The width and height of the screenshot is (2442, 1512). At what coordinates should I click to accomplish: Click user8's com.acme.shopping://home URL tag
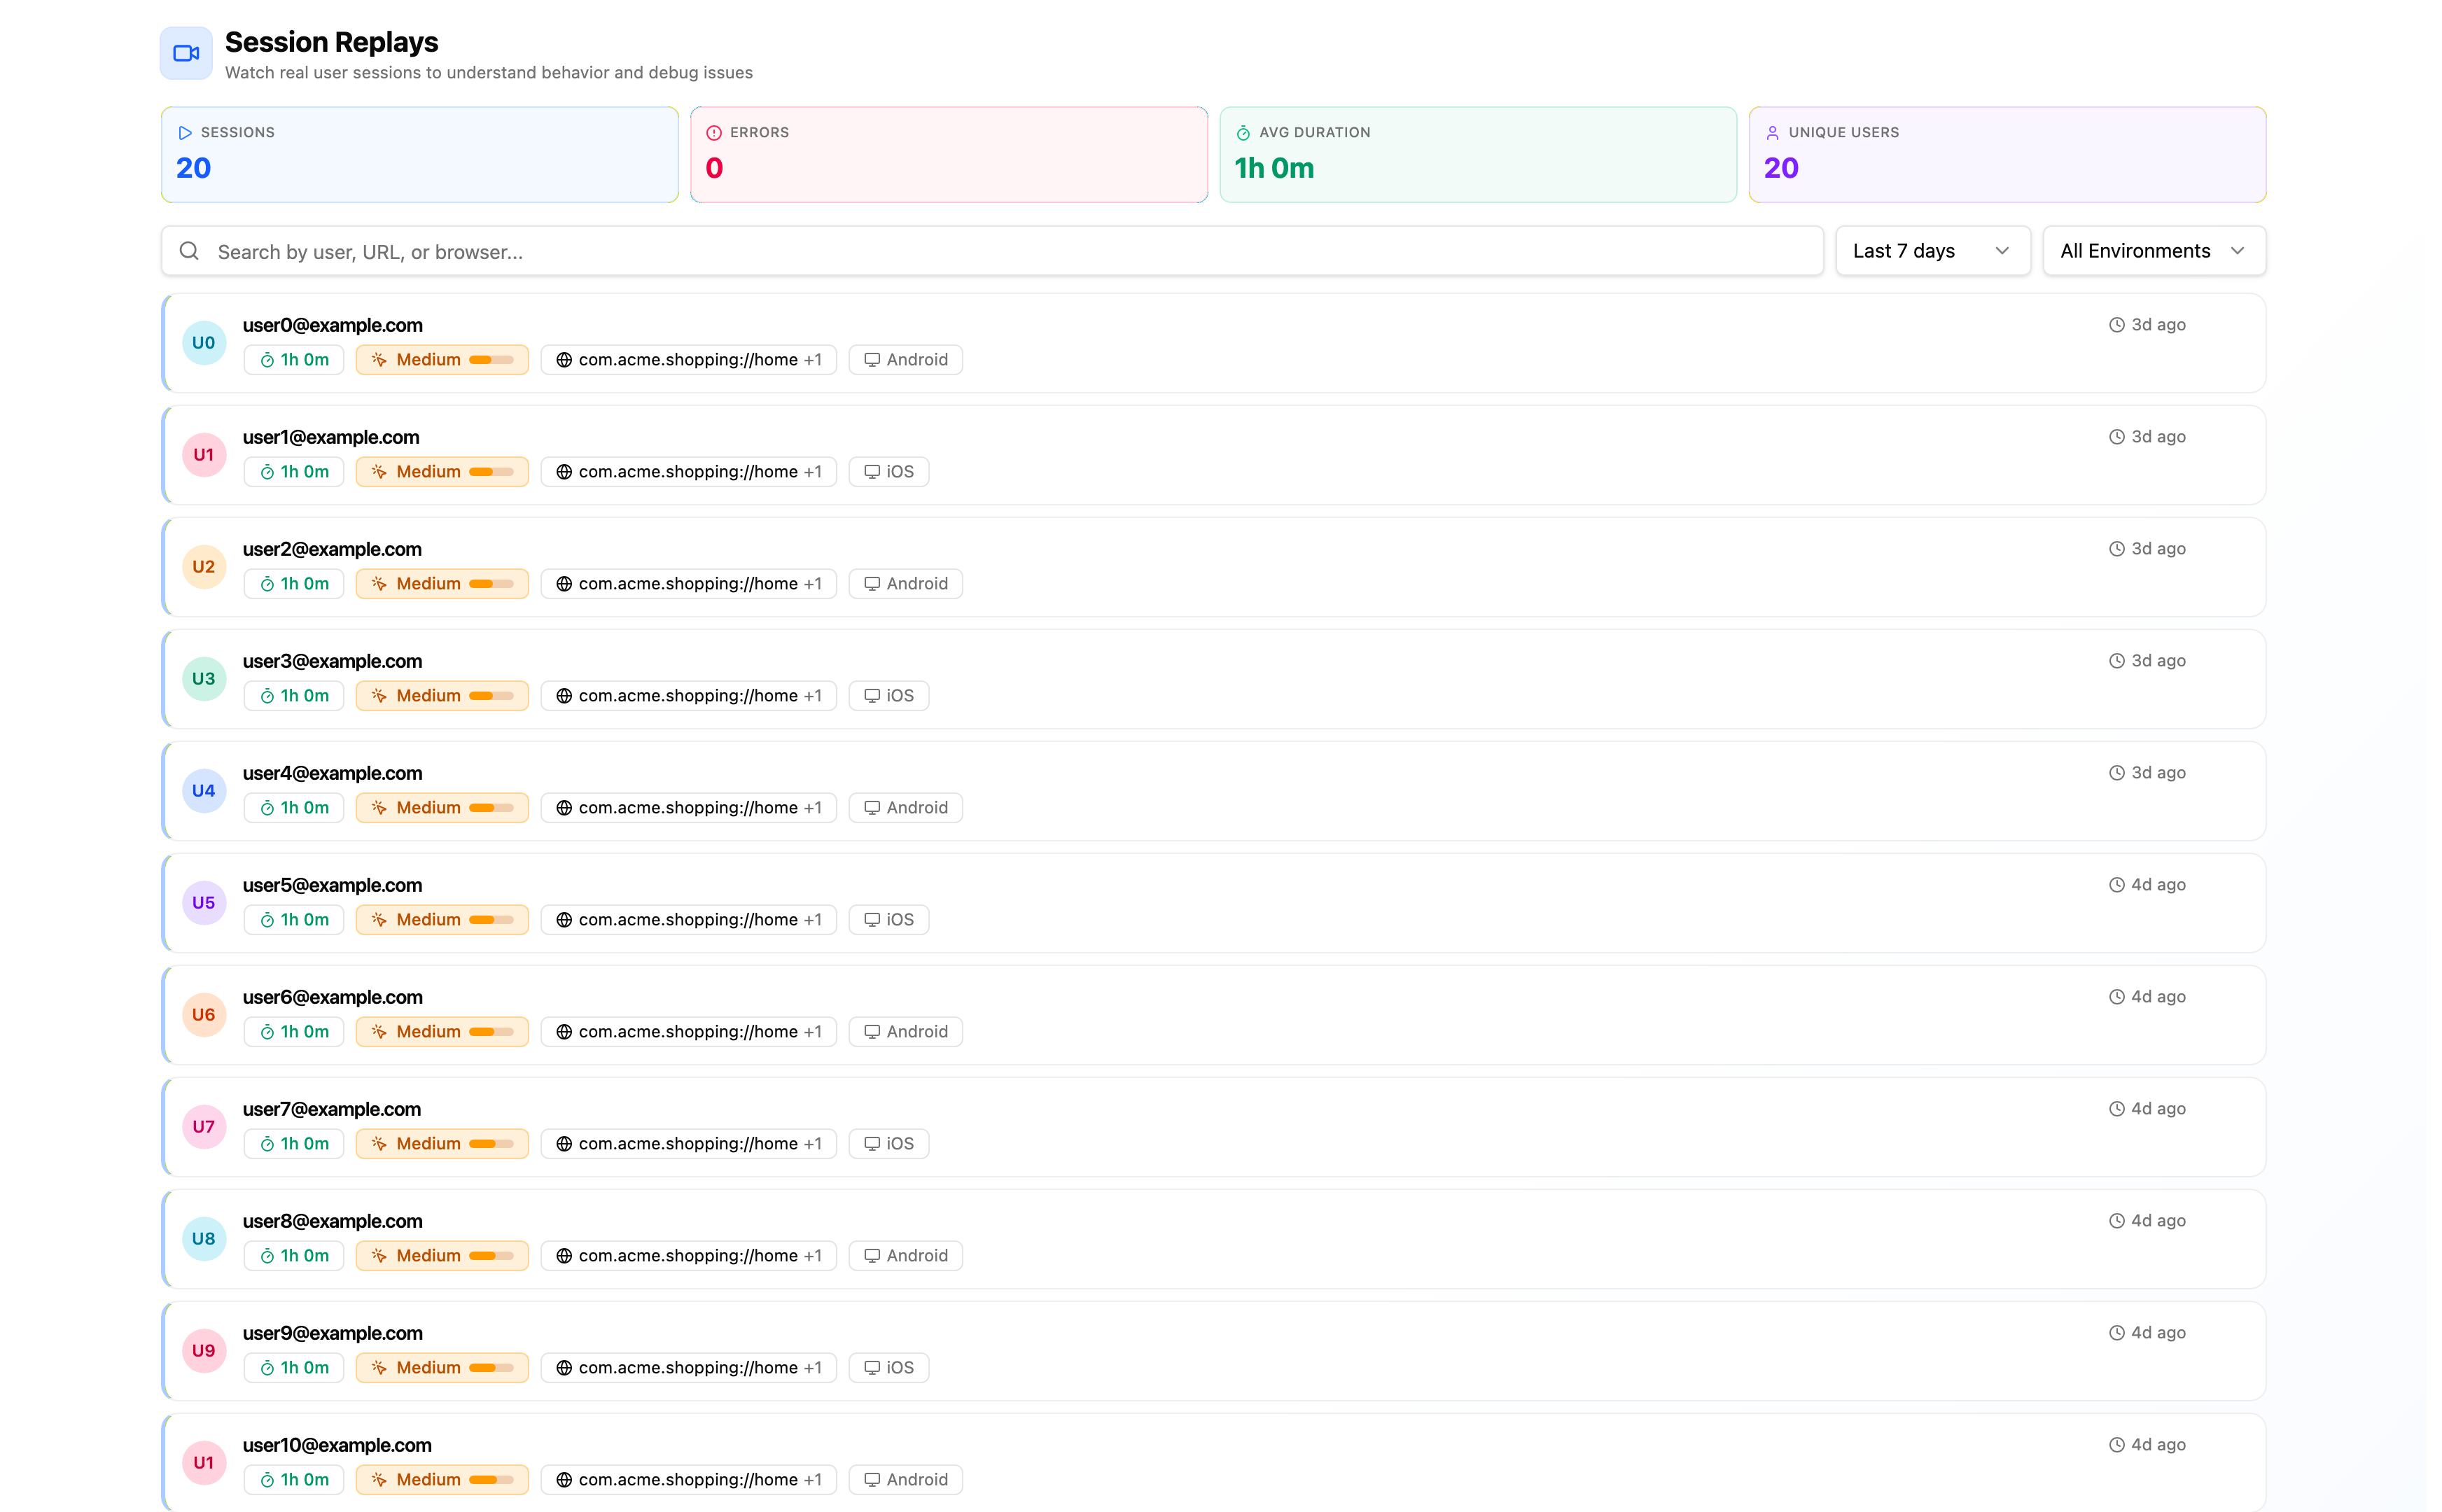point(688,1256)
